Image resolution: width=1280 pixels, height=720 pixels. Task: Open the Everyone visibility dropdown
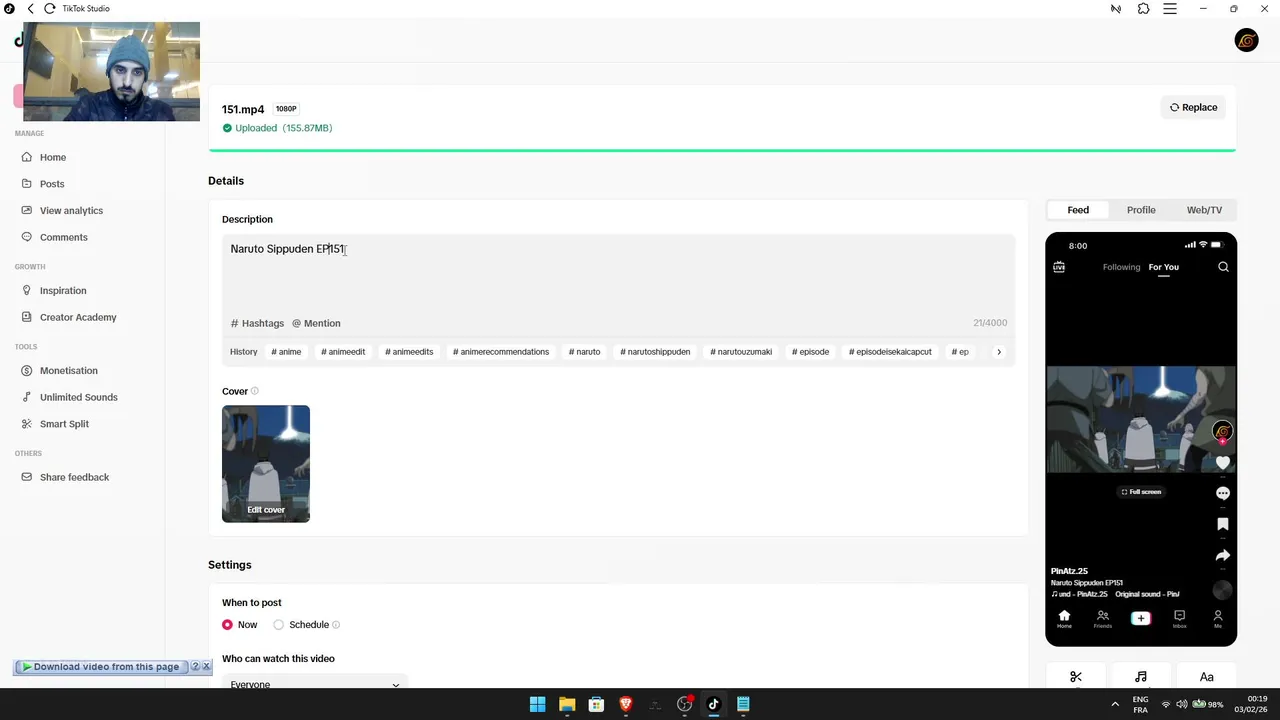(x=315, y=684)
